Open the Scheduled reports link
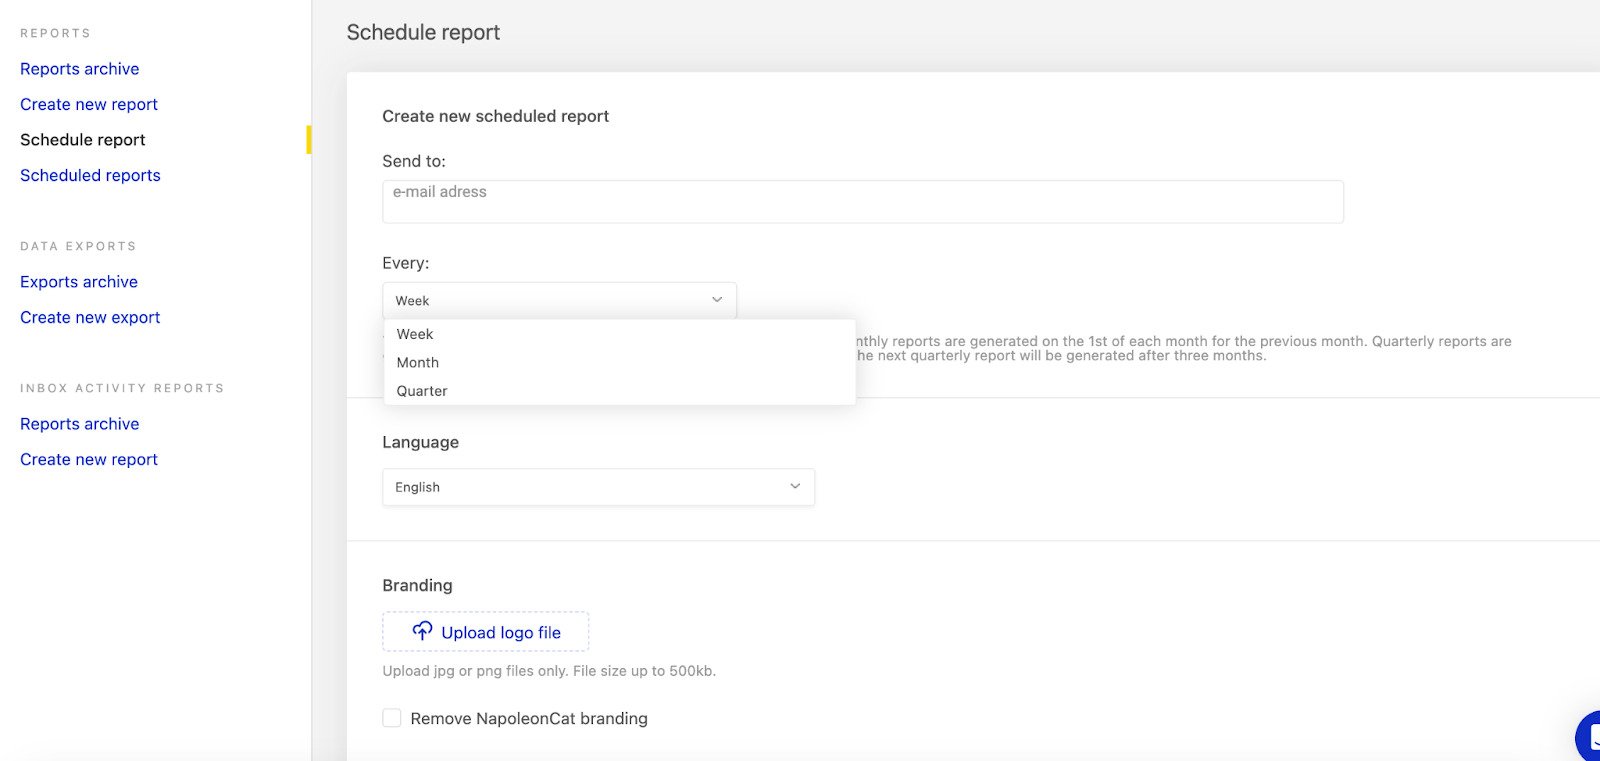 tap(90, 175)
